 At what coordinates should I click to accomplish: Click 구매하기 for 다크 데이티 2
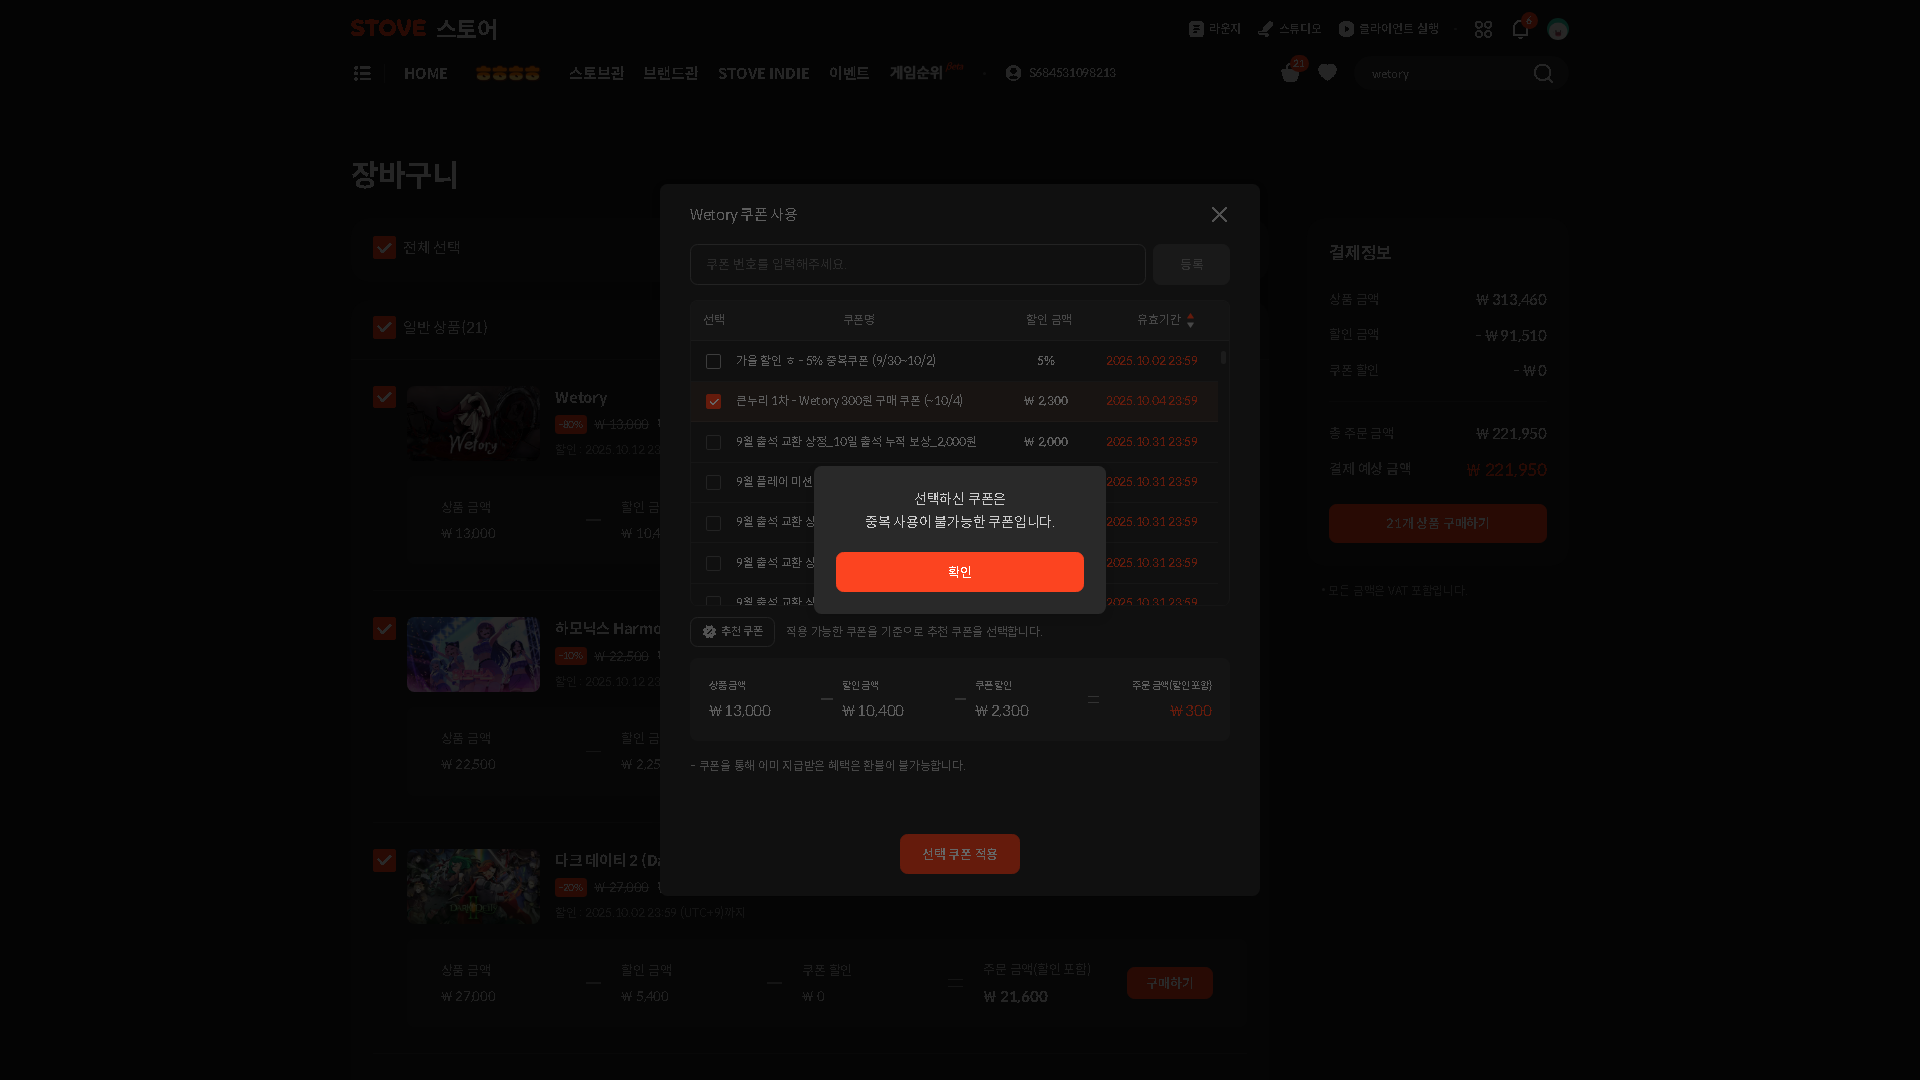[1170, 984]
